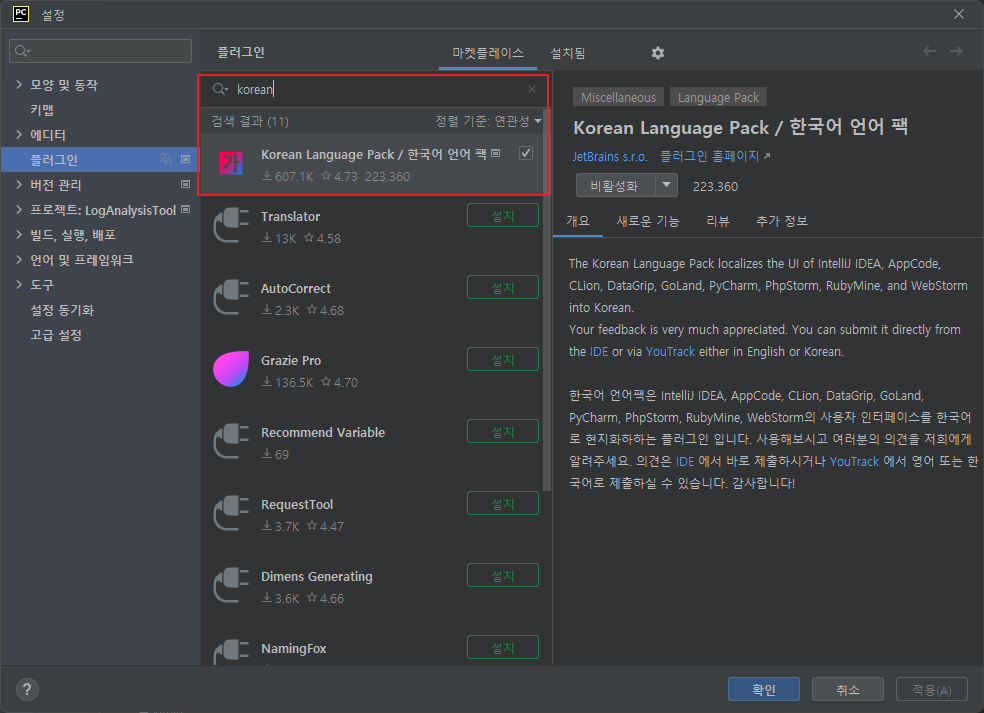Click the IDE link in English description

coord(599,351)
